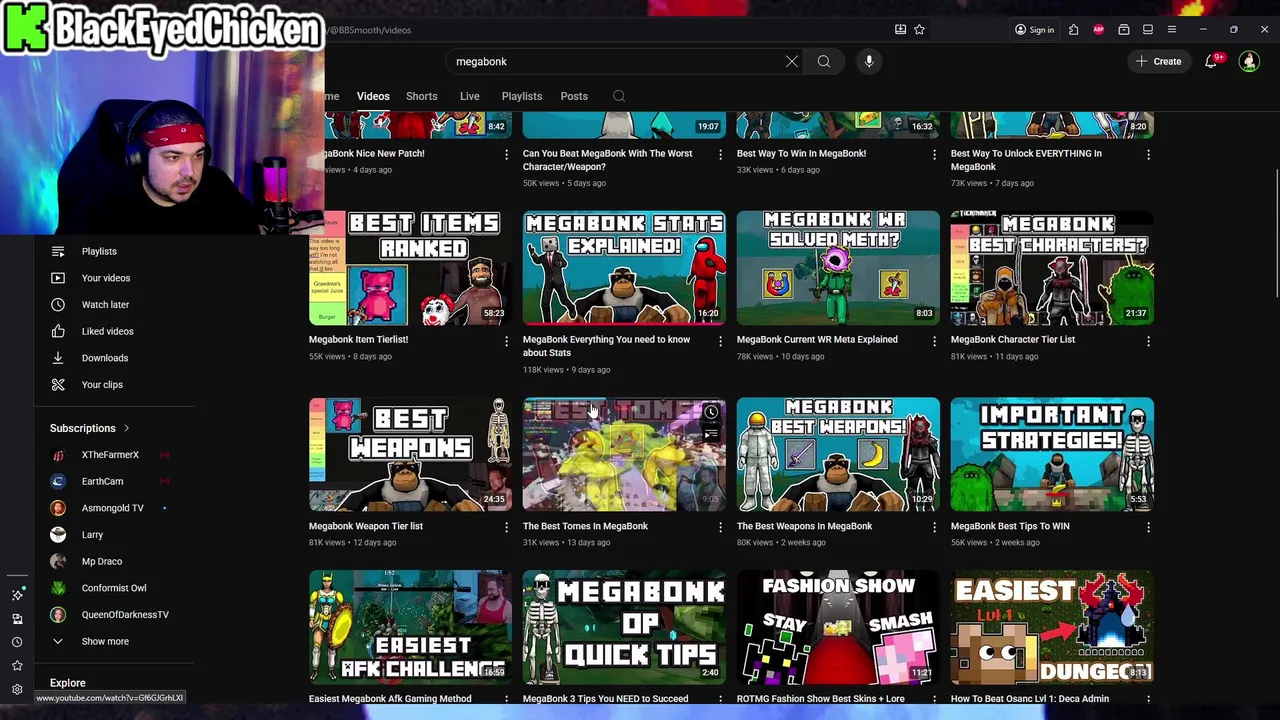Click the Downloads arrow icon in the YouTube sidebar
Viewport: 1280px width, 720px height.
pyautogui.click(x=58, y=358)
